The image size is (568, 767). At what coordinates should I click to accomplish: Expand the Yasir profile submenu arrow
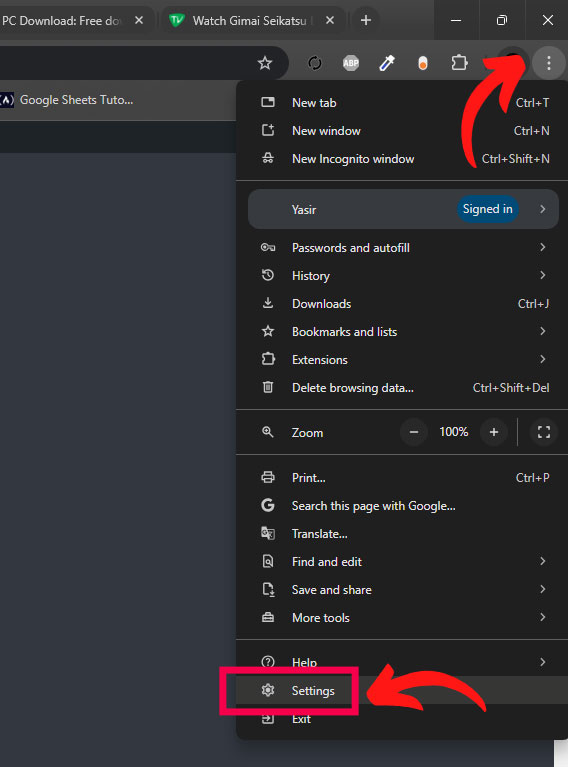(543, 209)
